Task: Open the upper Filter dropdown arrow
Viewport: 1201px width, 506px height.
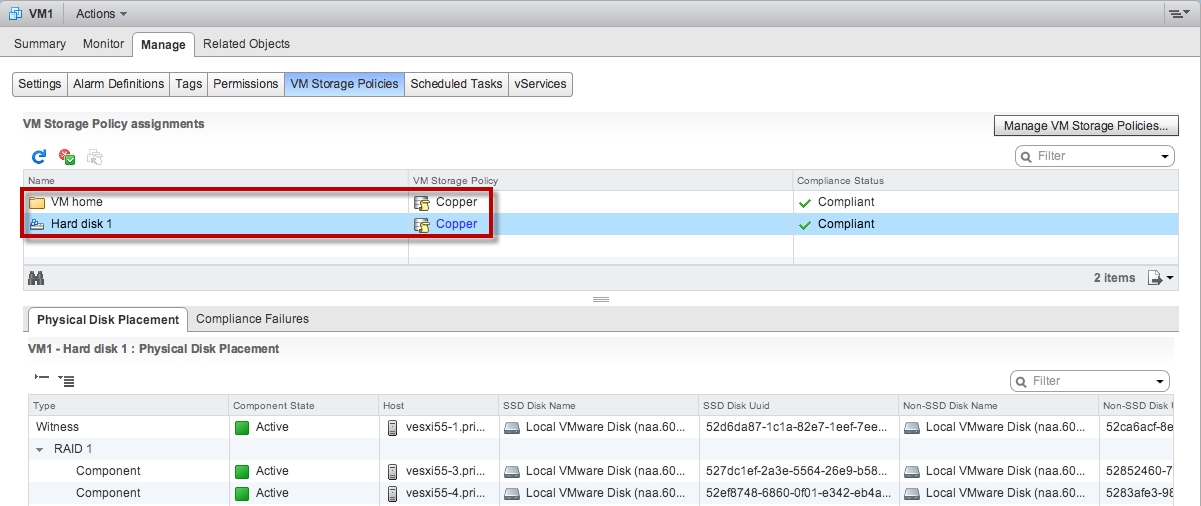Action: click(x=1165, y=157)
